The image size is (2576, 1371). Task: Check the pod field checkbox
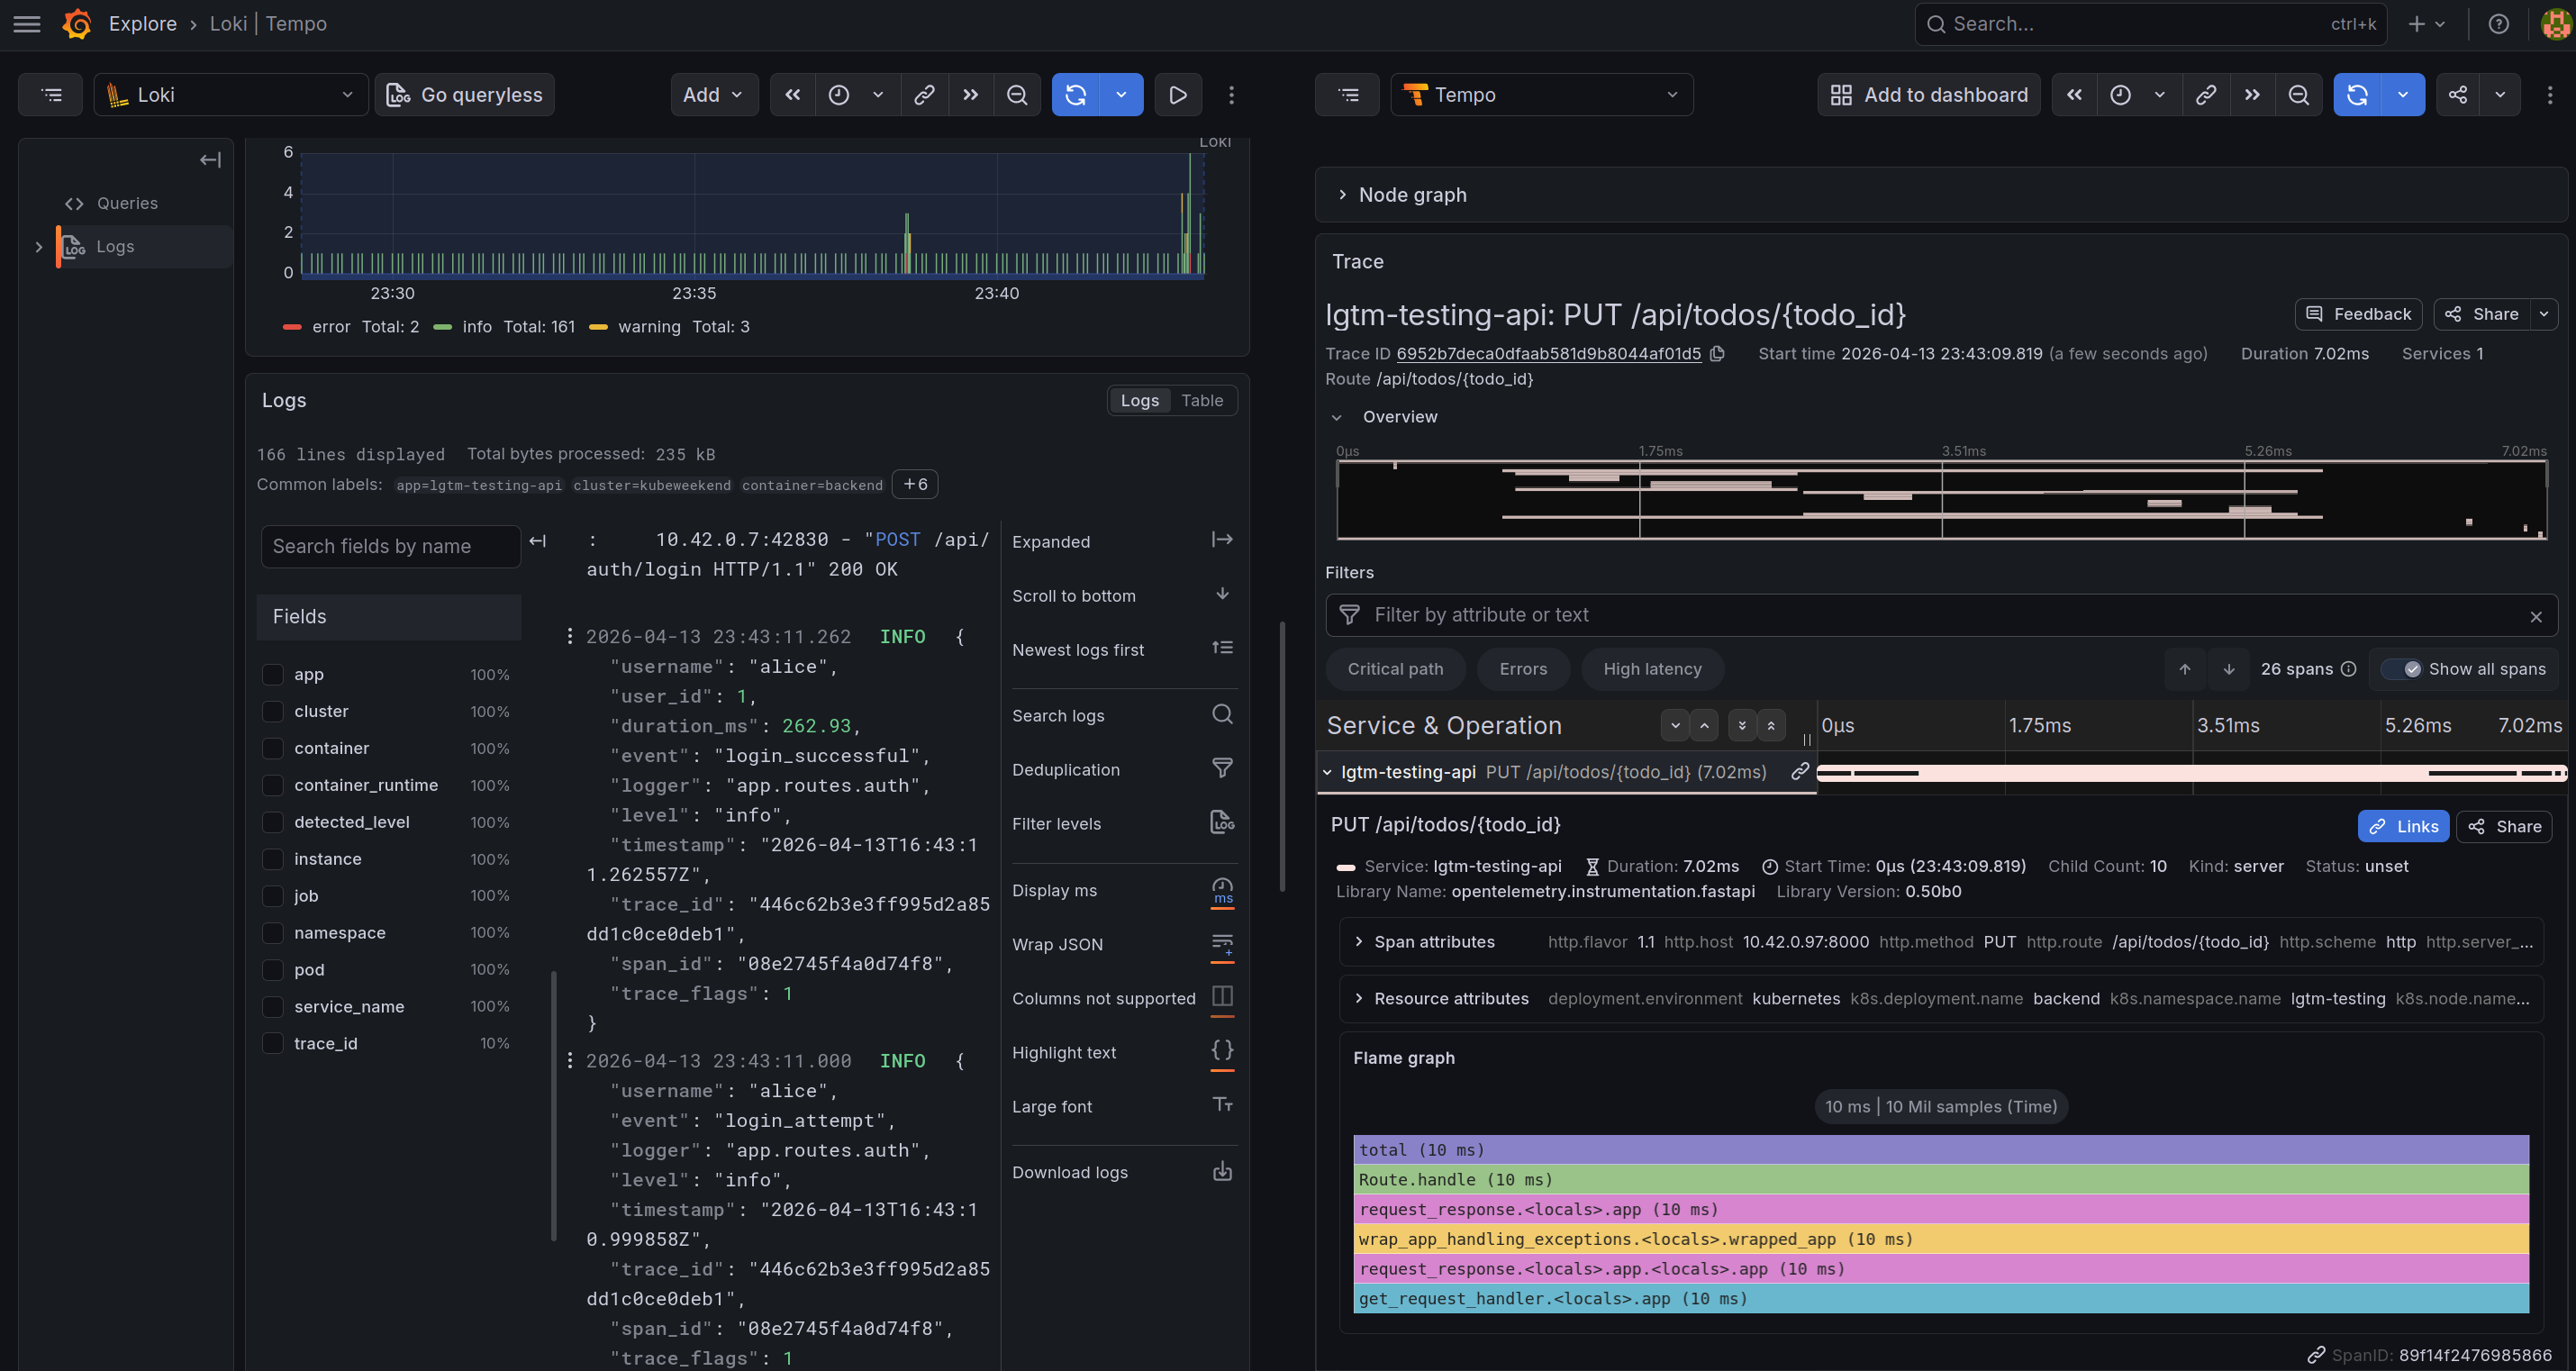click(272, 969)
